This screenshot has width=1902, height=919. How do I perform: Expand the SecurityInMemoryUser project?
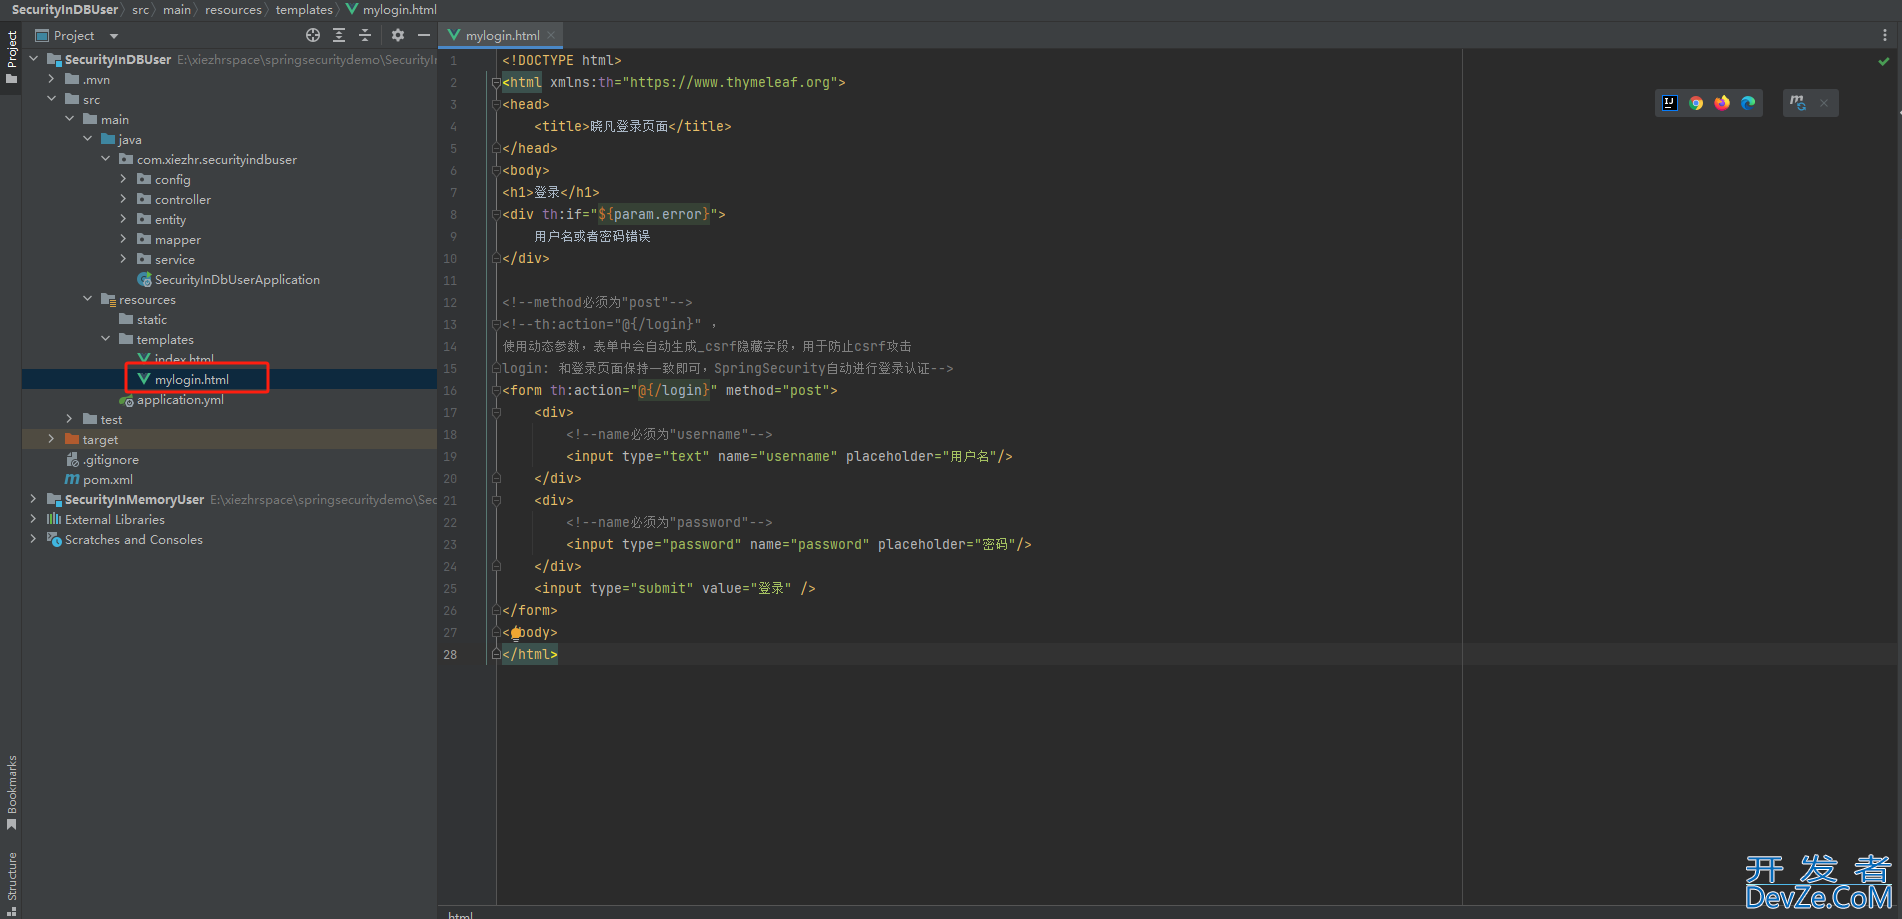tap(33, 499)
